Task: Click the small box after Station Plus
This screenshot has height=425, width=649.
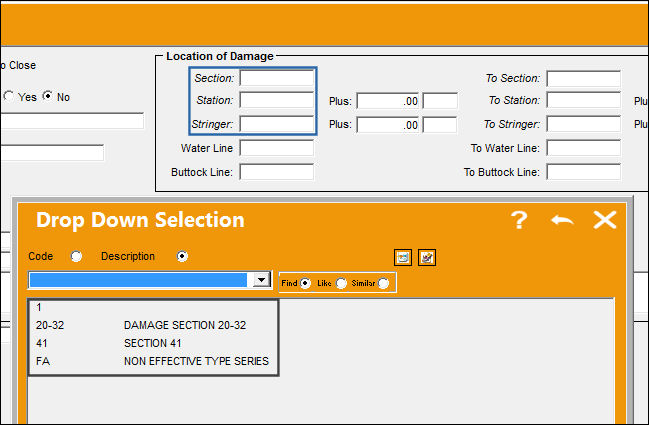Action: click(x=440, y=101)
